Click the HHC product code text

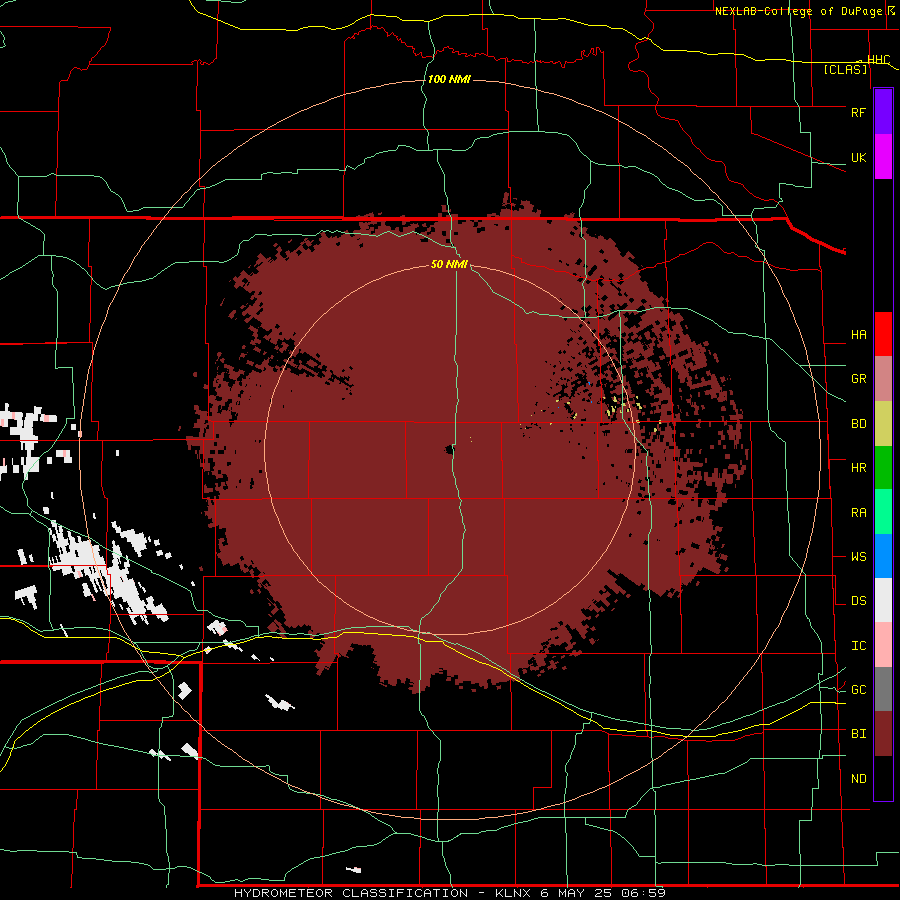(x=878, y=60)
